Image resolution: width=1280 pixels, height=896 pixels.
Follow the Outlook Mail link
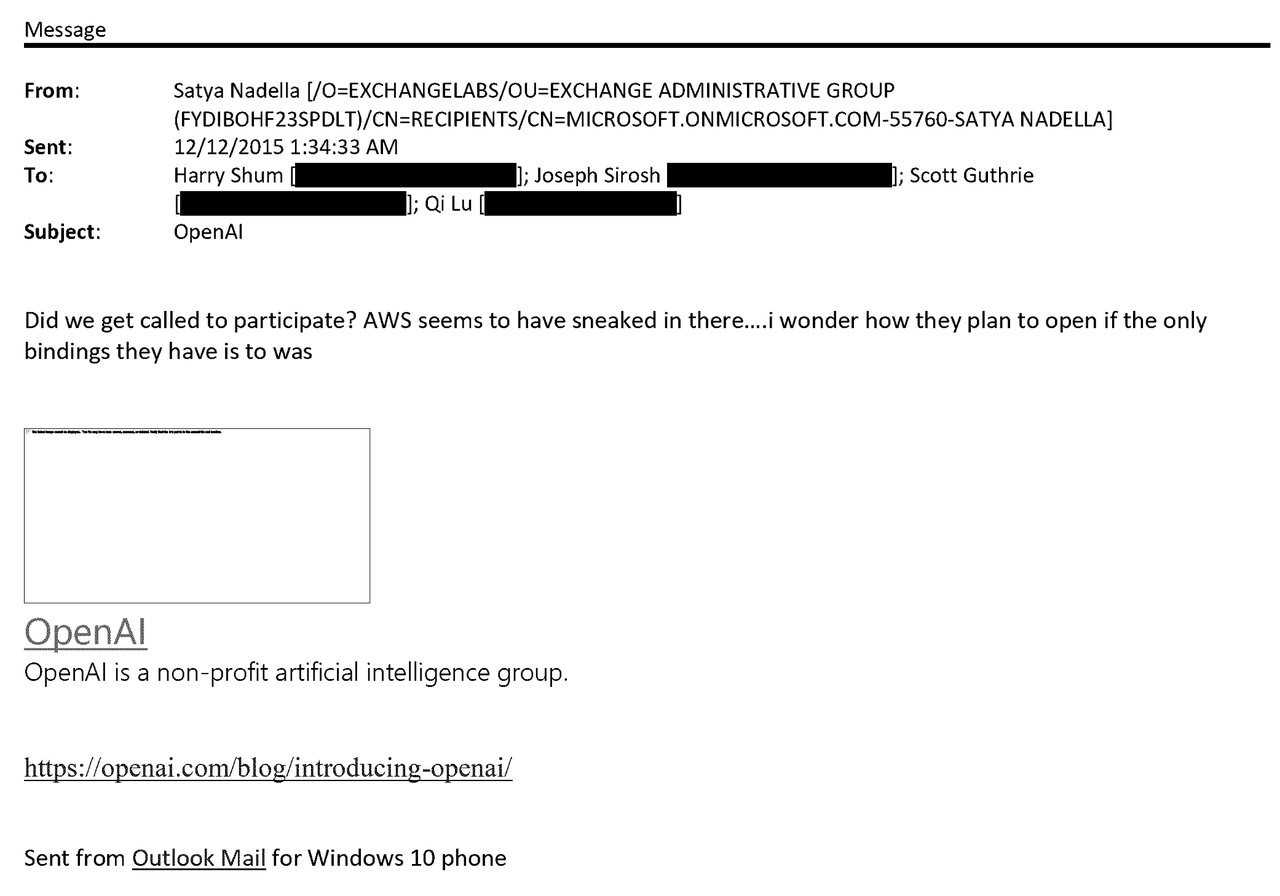click(x=199, y=857)
